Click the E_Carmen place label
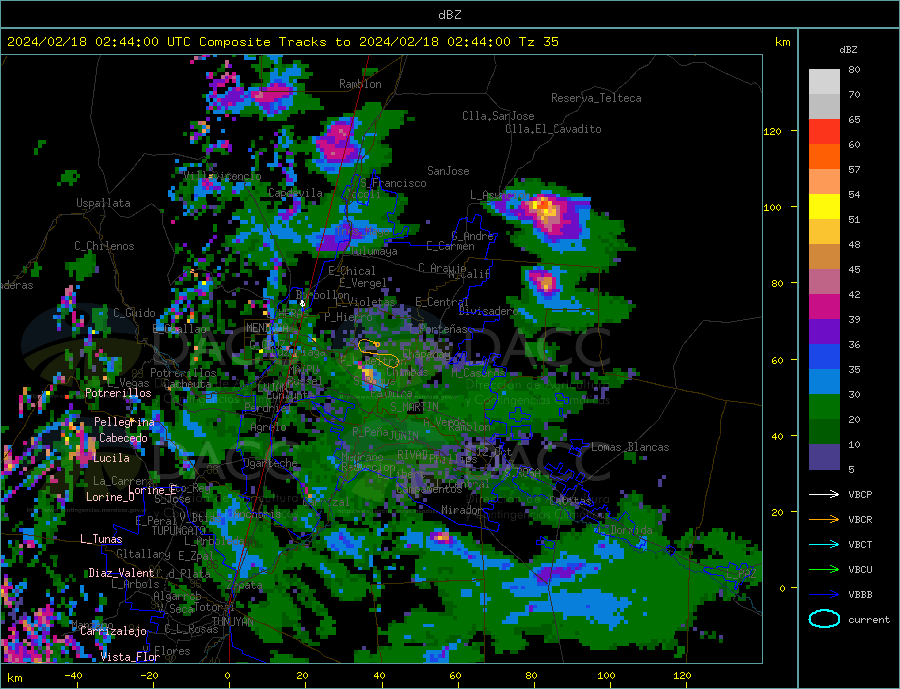Image resolution: width=900 pixels, height=689 pixels. [450, 247]
